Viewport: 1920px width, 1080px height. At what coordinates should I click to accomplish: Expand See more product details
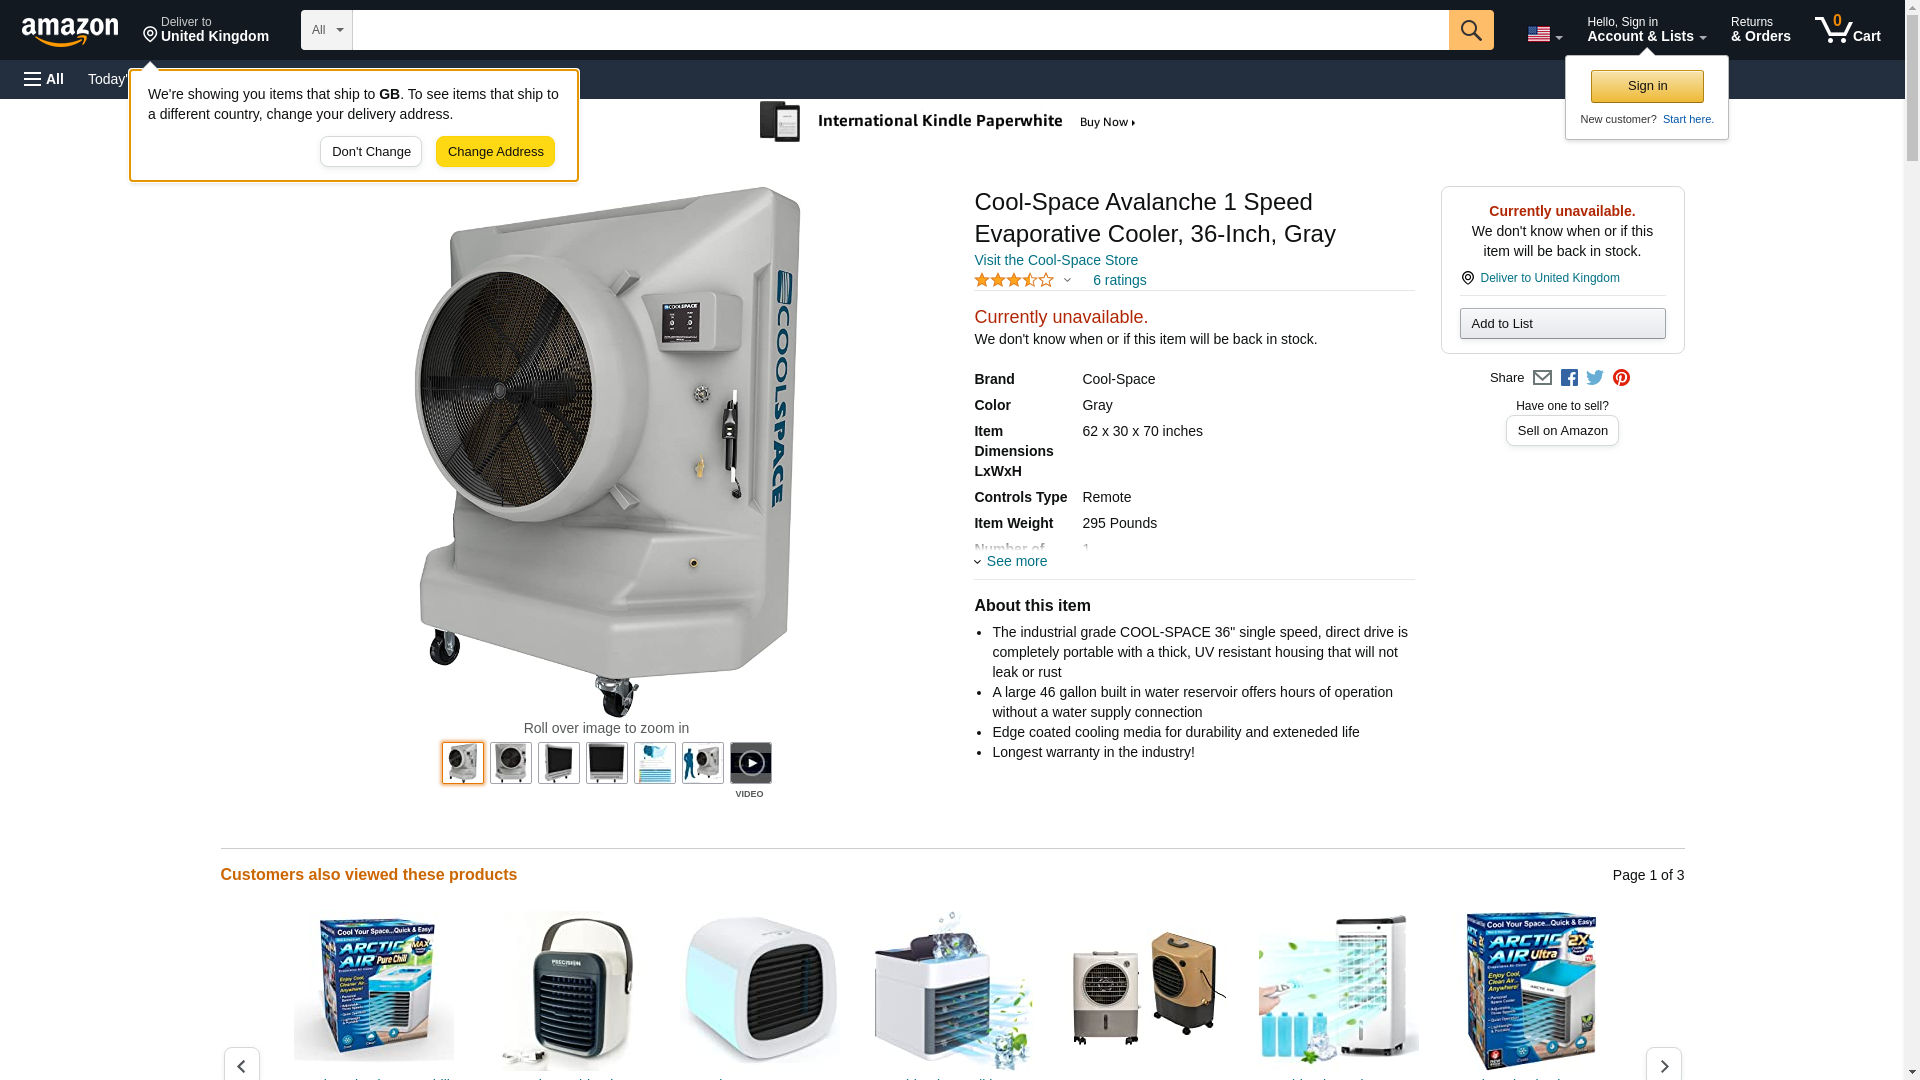(x=1011, y=561)
